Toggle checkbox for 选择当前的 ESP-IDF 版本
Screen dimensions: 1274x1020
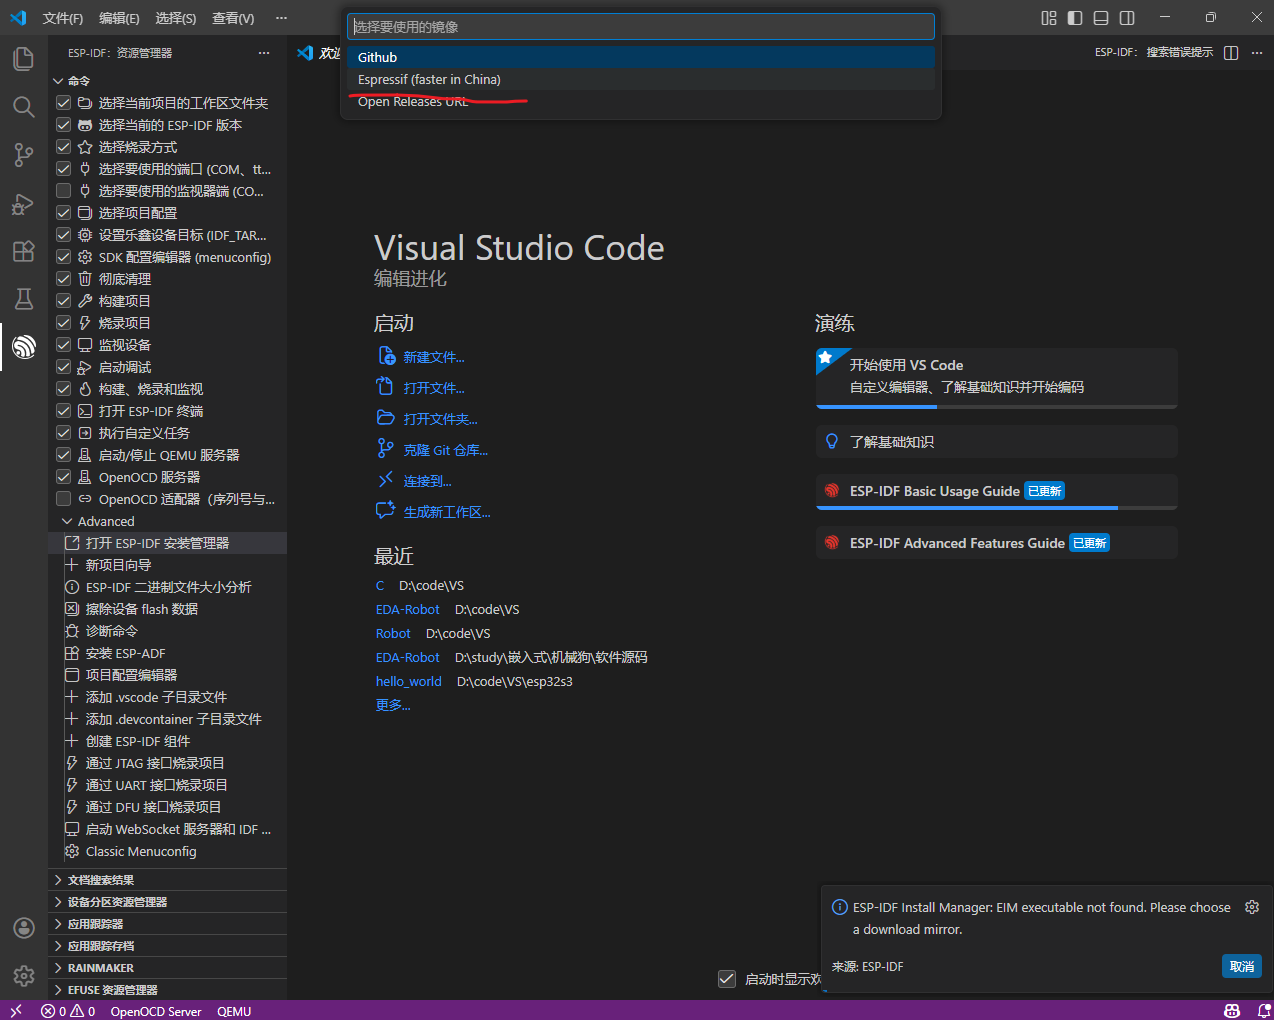(64, 125)
